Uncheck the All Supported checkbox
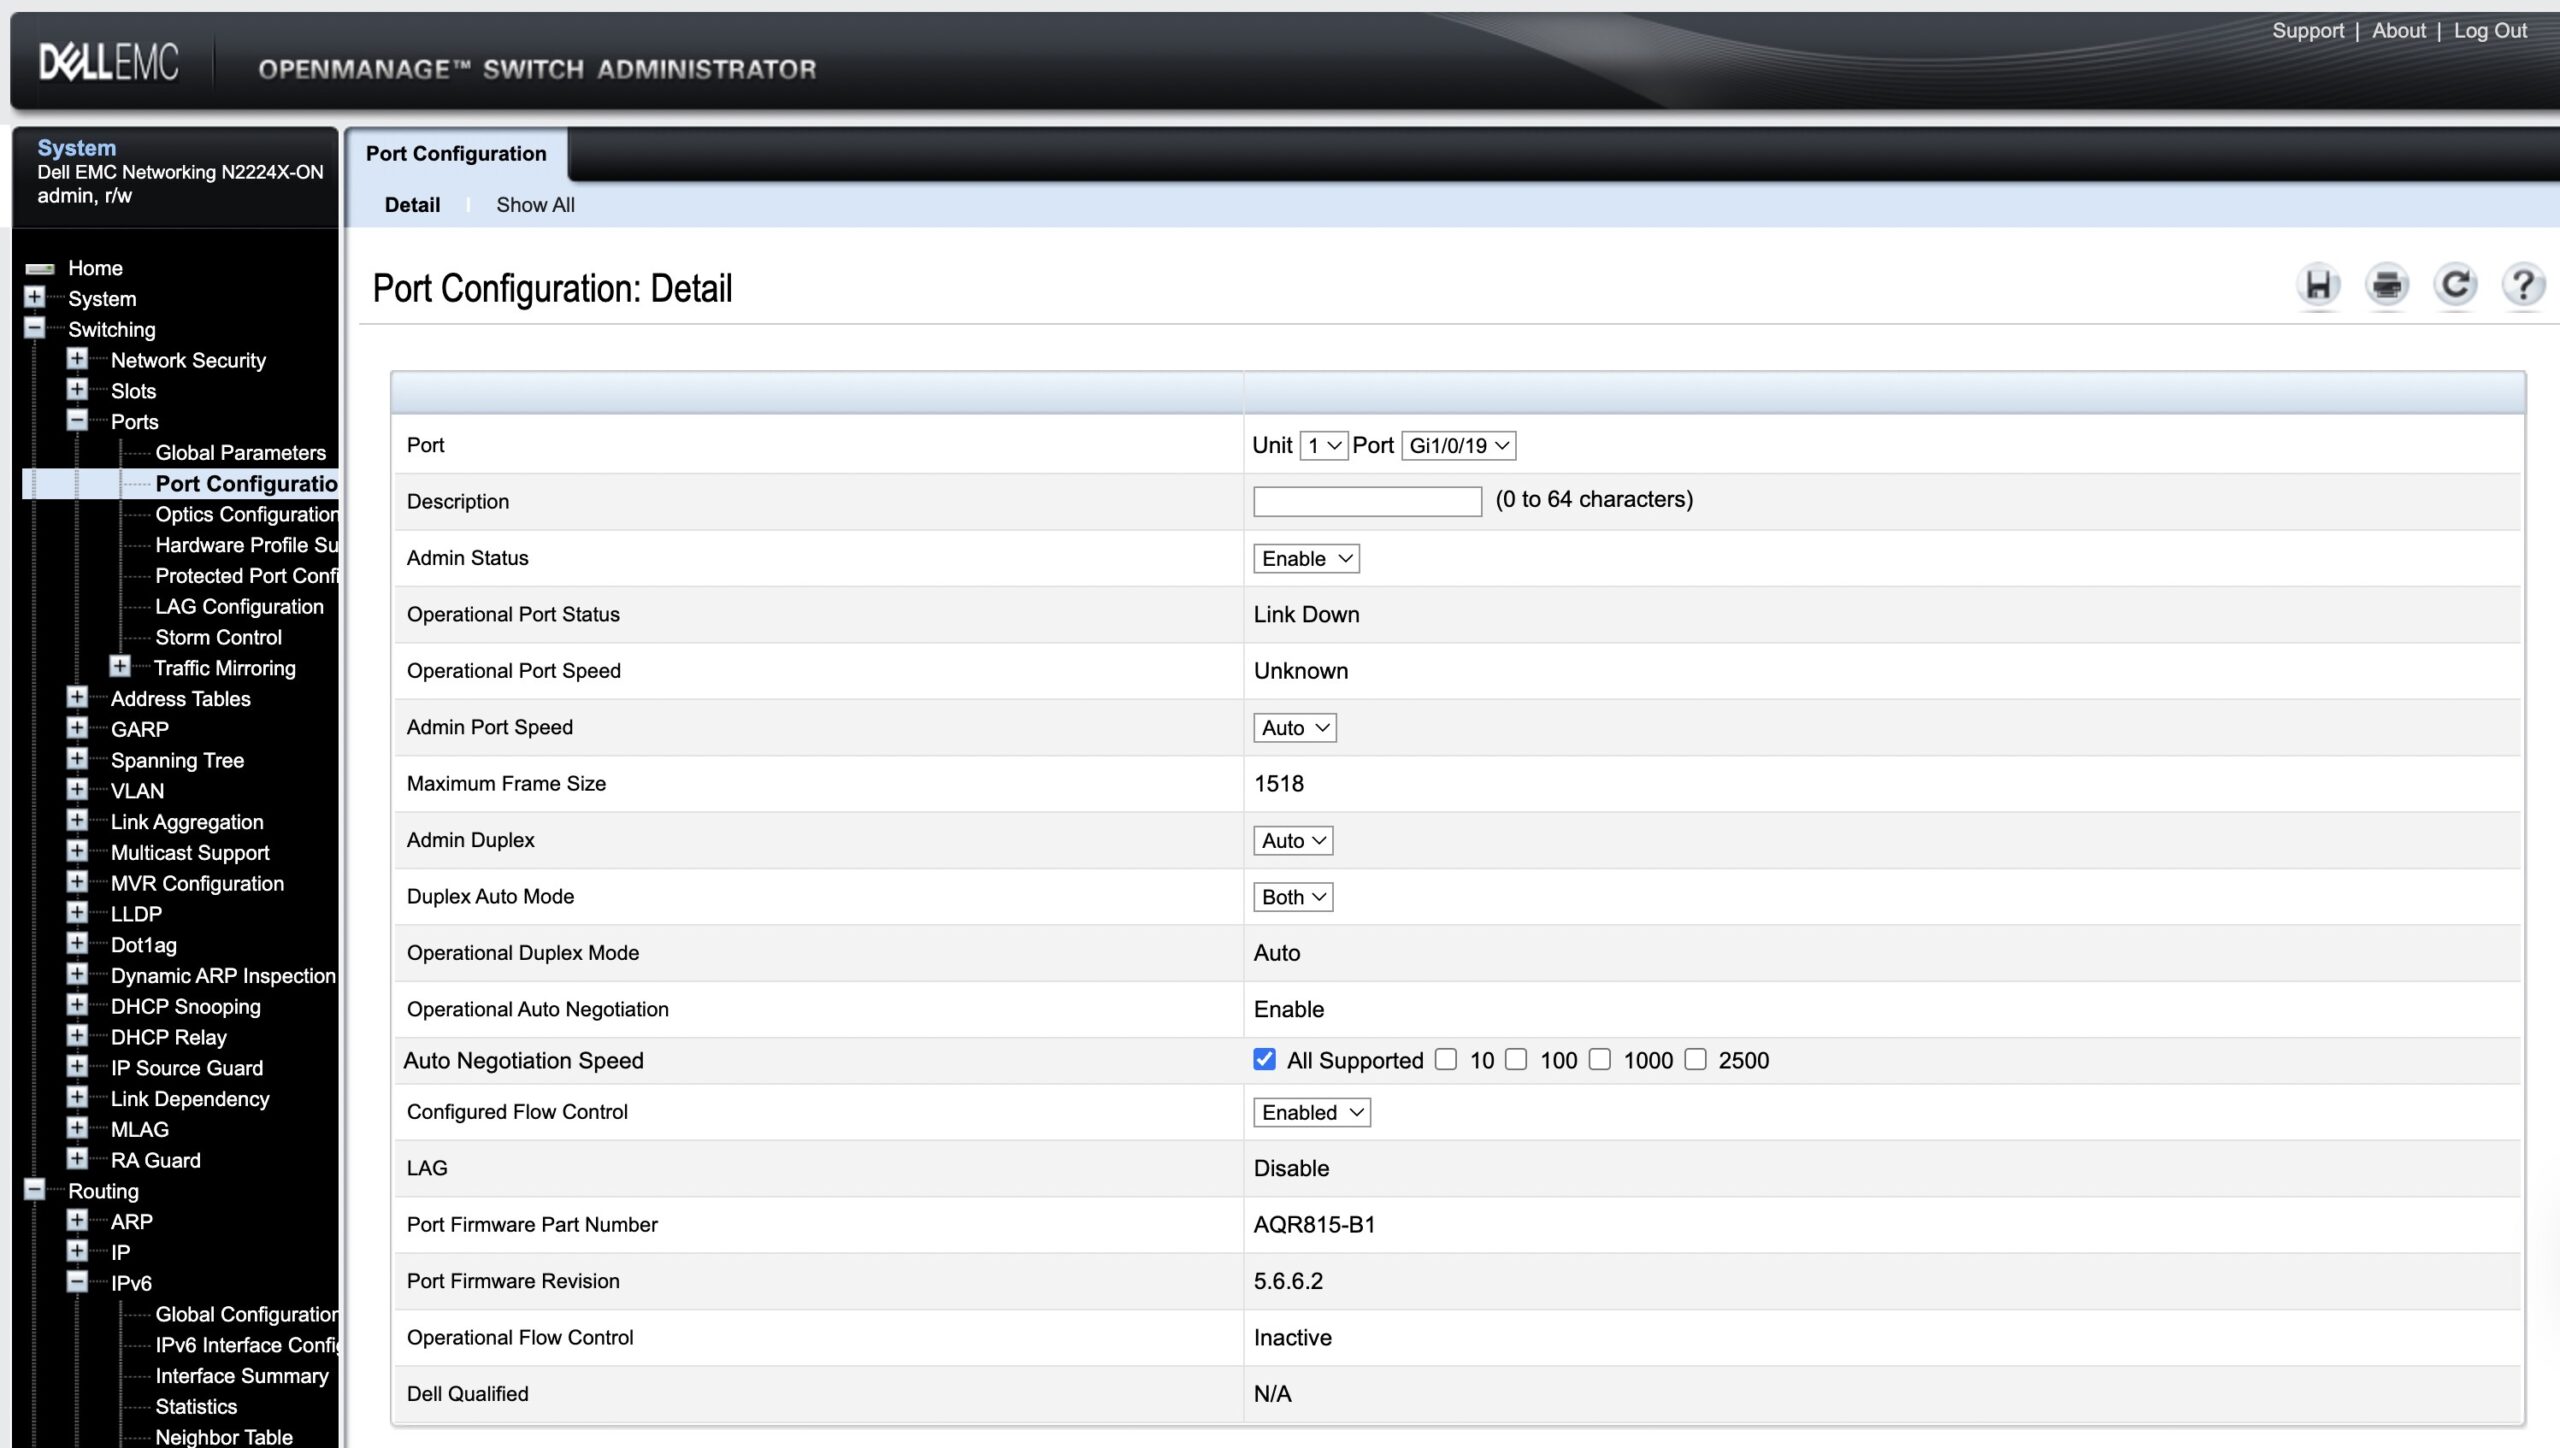Screen dimensions: 2560x1448 (1264, 1060)
